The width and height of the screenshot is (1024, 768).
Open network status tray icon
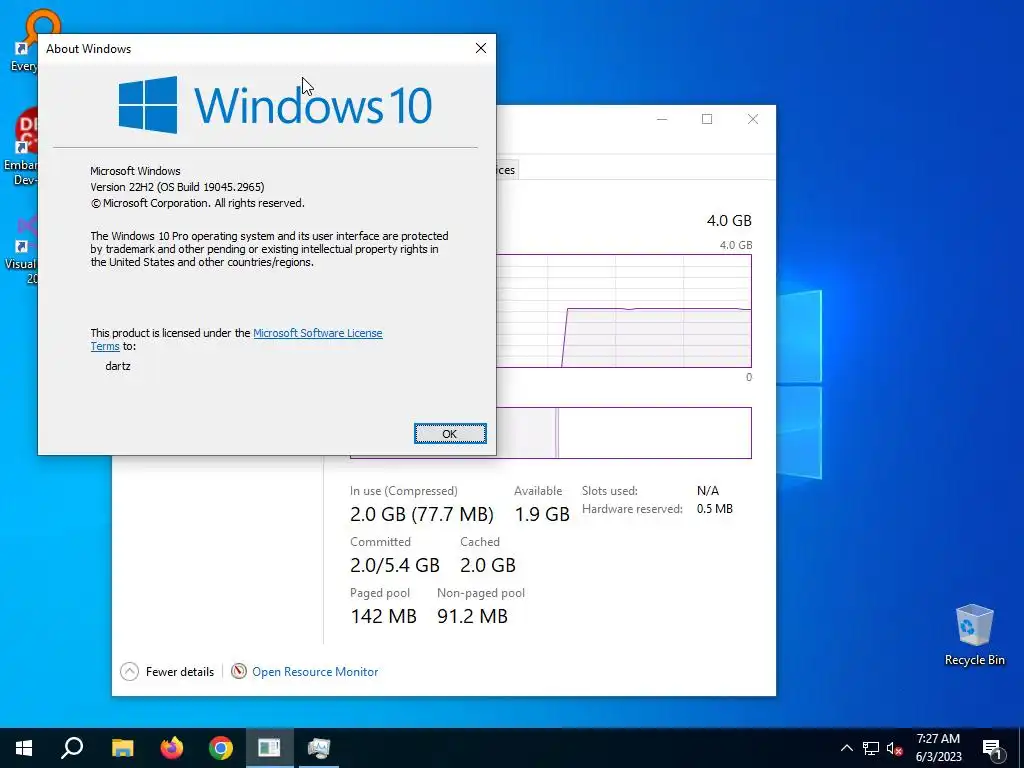(x=871, y=748)
